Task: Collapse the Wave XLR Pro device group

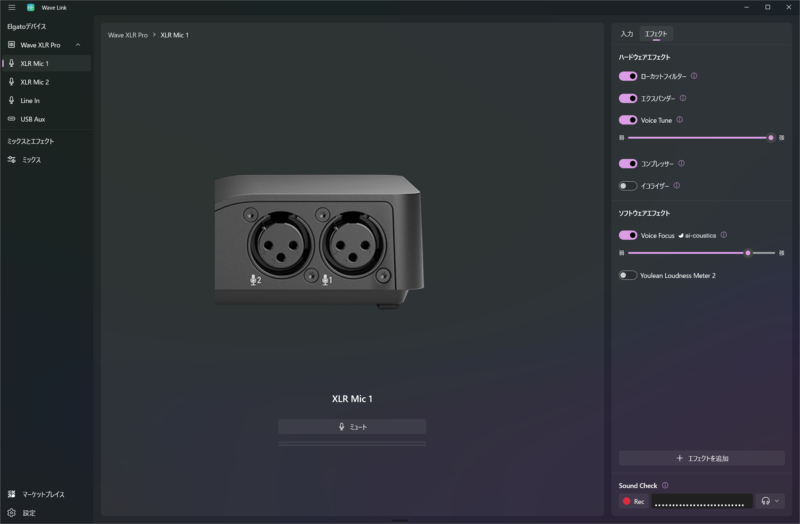Action: click(78, 45)
